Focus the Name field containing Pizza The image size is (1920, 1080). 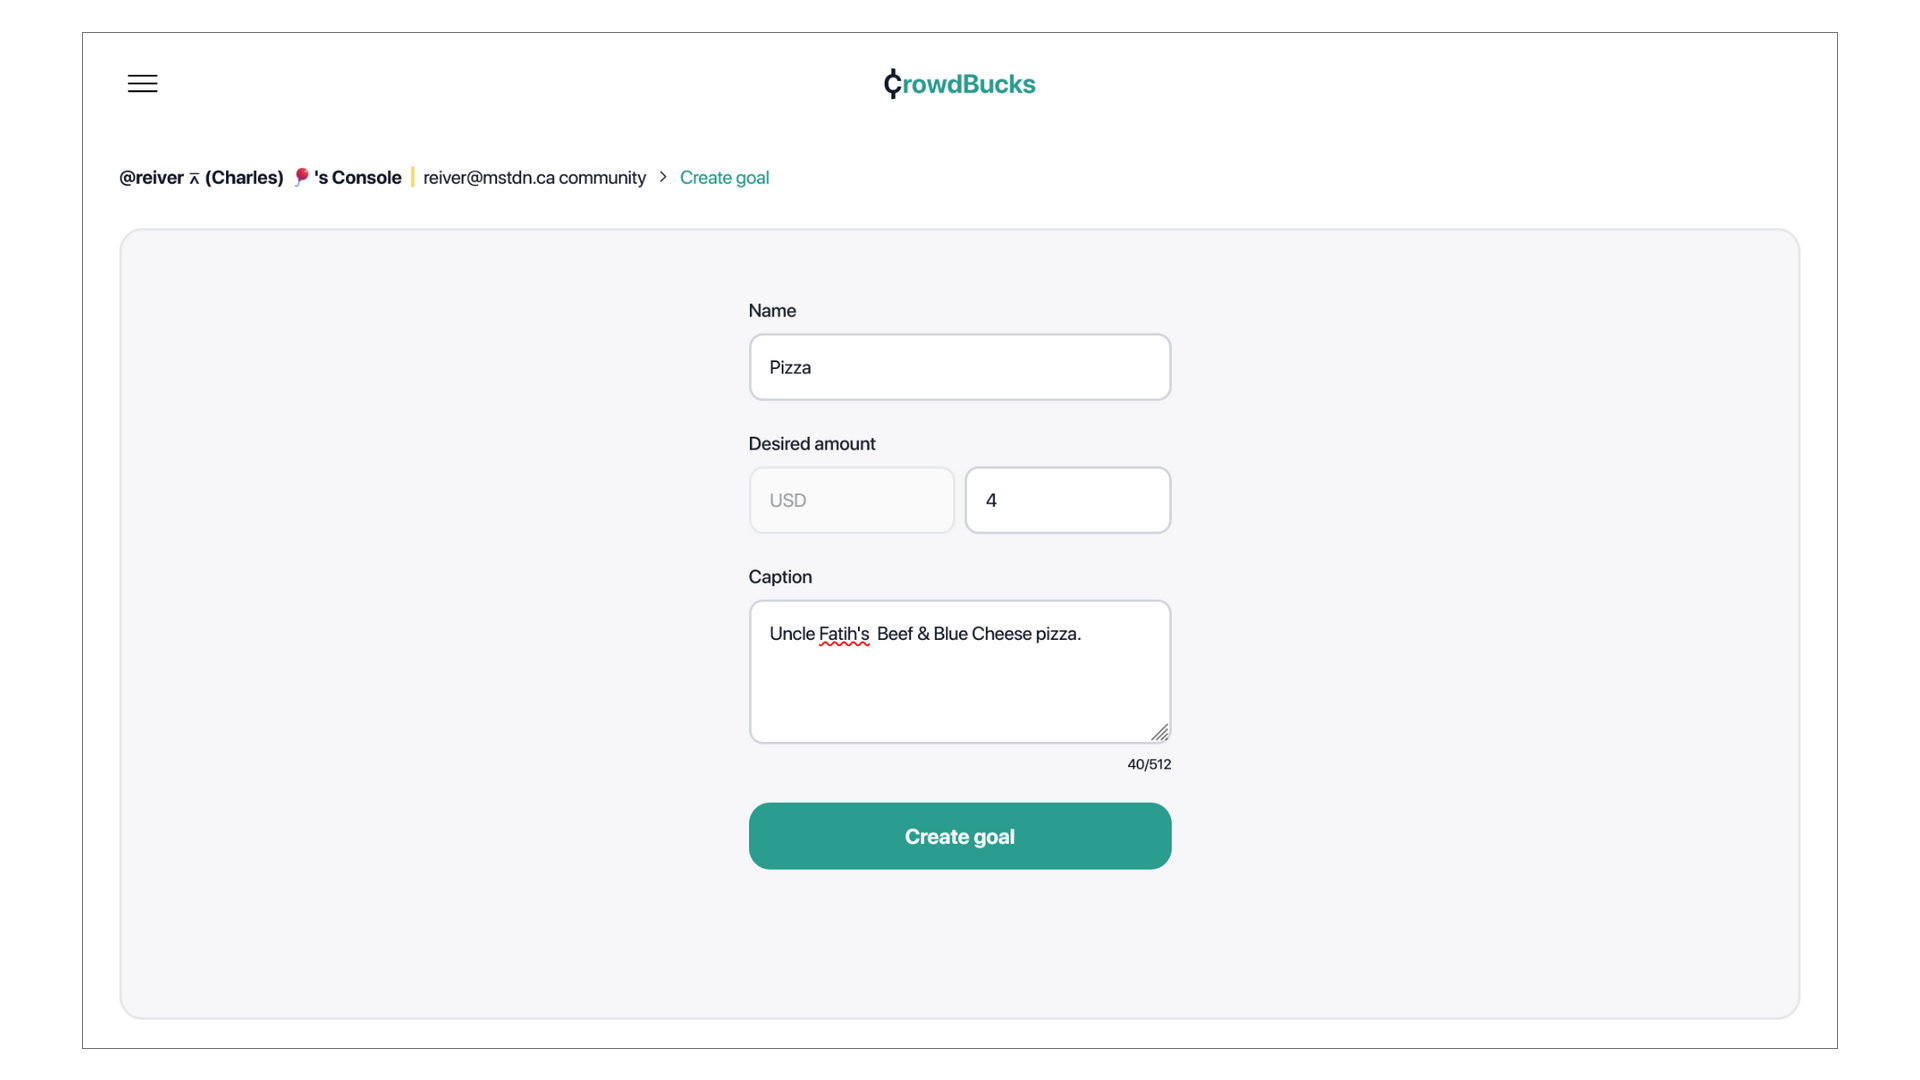pyautogui.click(x=959, y=367)
